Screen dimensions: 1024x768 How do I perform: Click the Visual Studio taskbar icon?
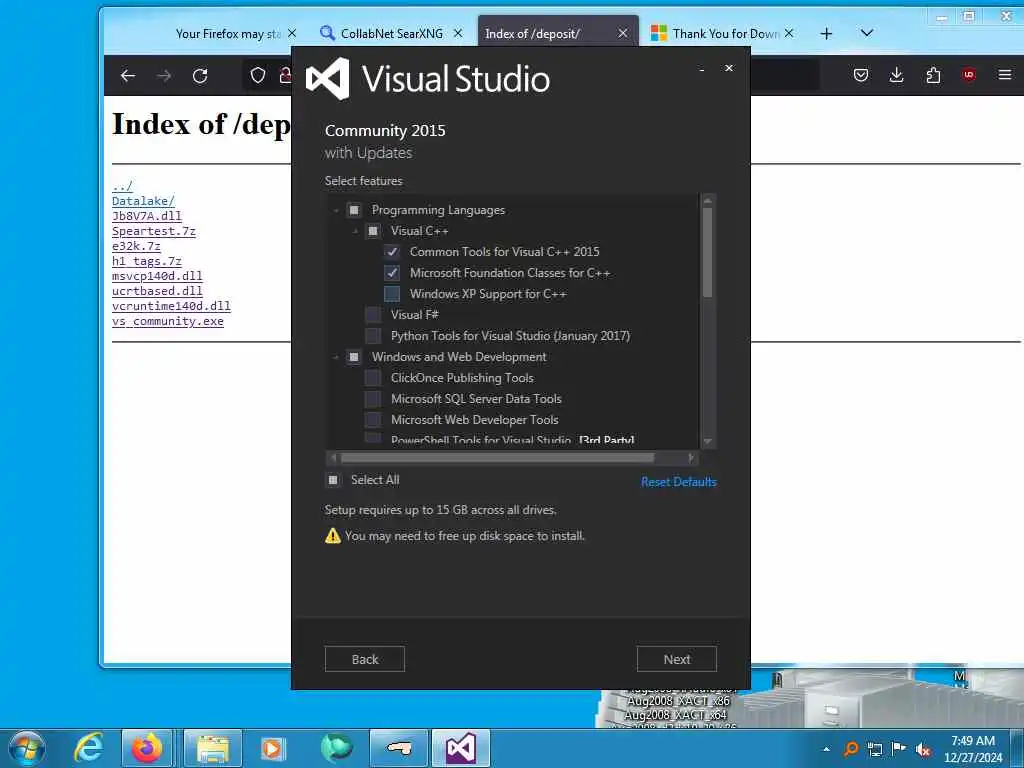460,748
